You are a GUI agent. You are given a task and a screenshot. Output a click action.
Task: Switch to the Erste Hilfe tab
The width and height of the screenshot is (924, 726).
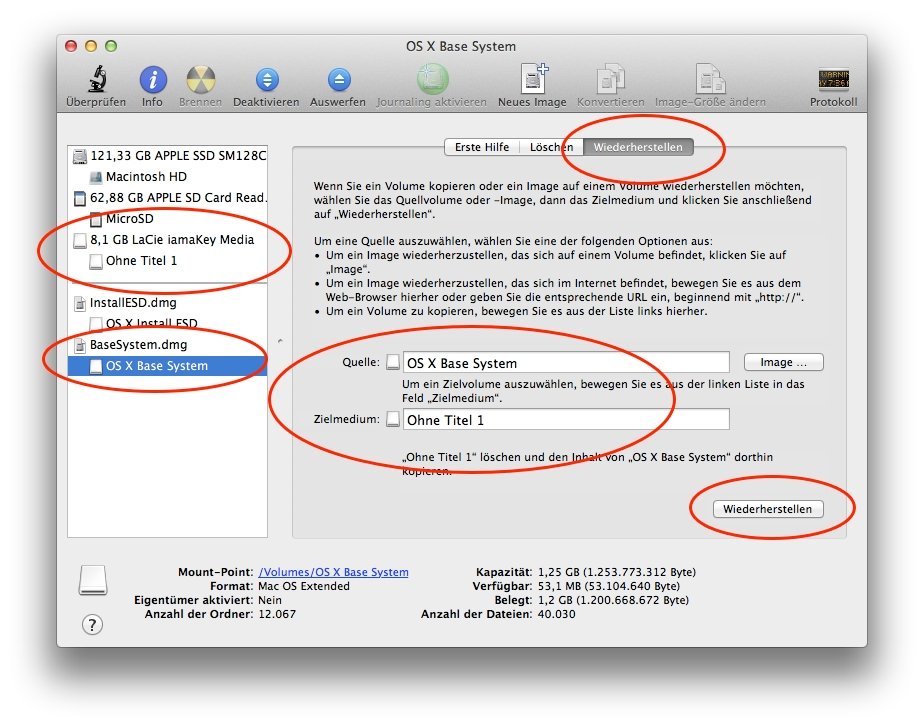(x=481, y=147)
